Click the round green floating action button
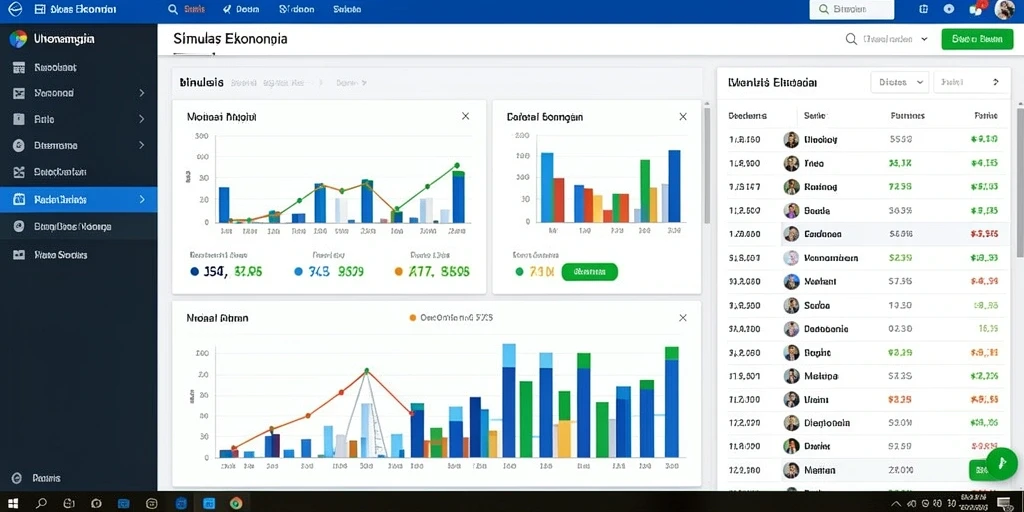 [1002, 463]
